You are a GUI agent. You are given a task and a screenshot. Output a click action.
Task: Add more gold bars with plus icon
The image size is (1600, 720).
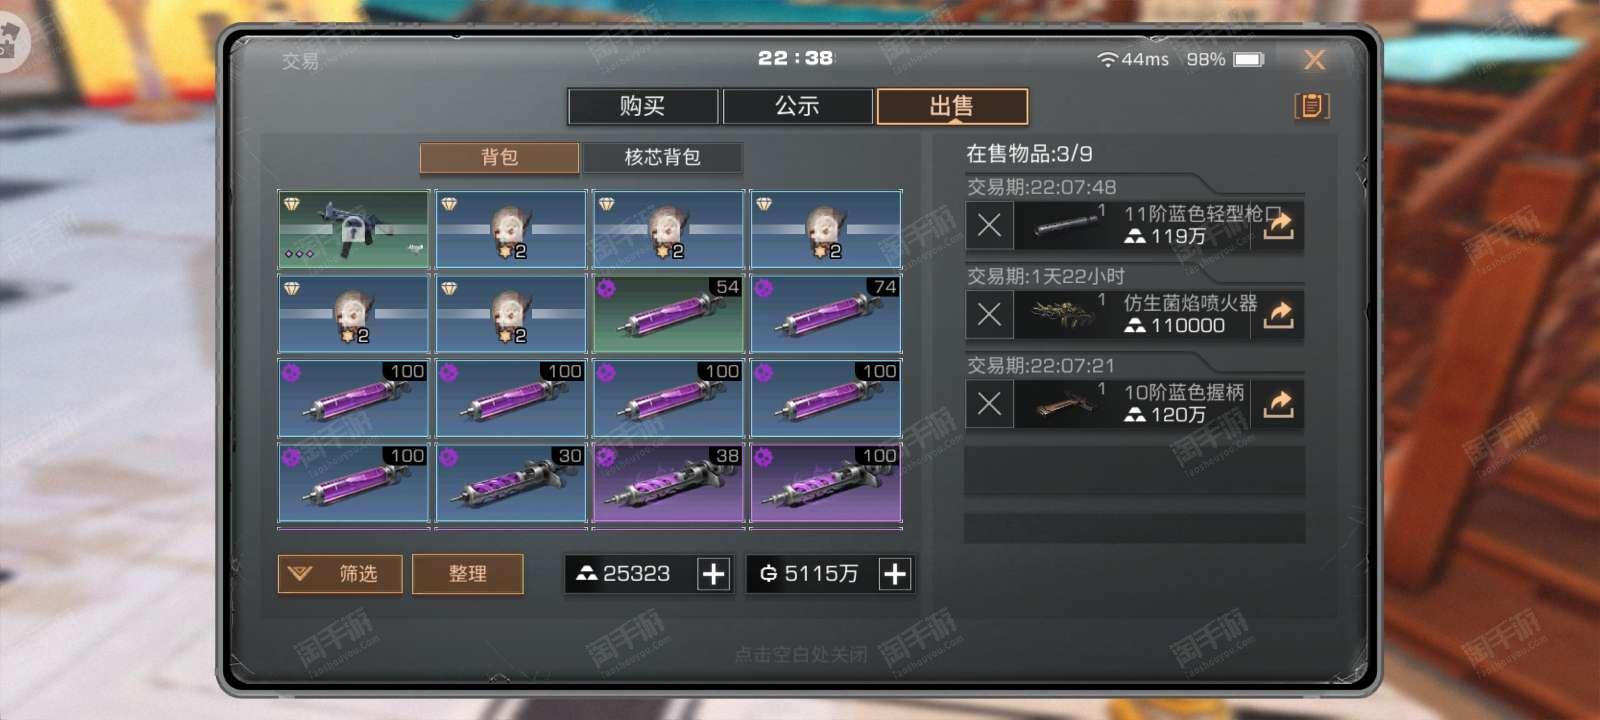pyautogui.click(x=713, y=574)
